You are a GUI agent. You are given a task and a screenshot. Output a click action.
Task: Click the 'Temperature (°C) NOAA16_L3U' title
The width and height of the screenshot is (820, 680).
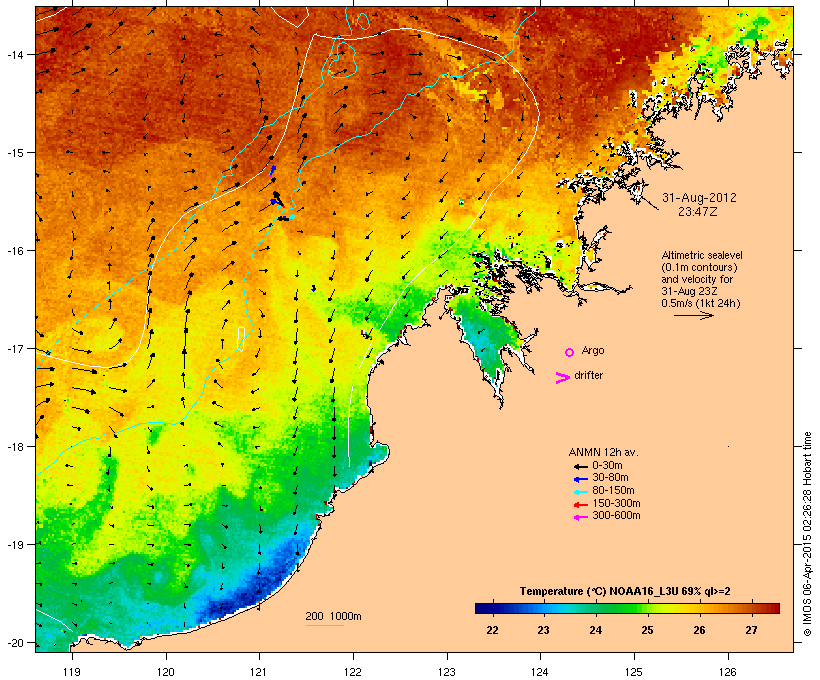[600, 592]
